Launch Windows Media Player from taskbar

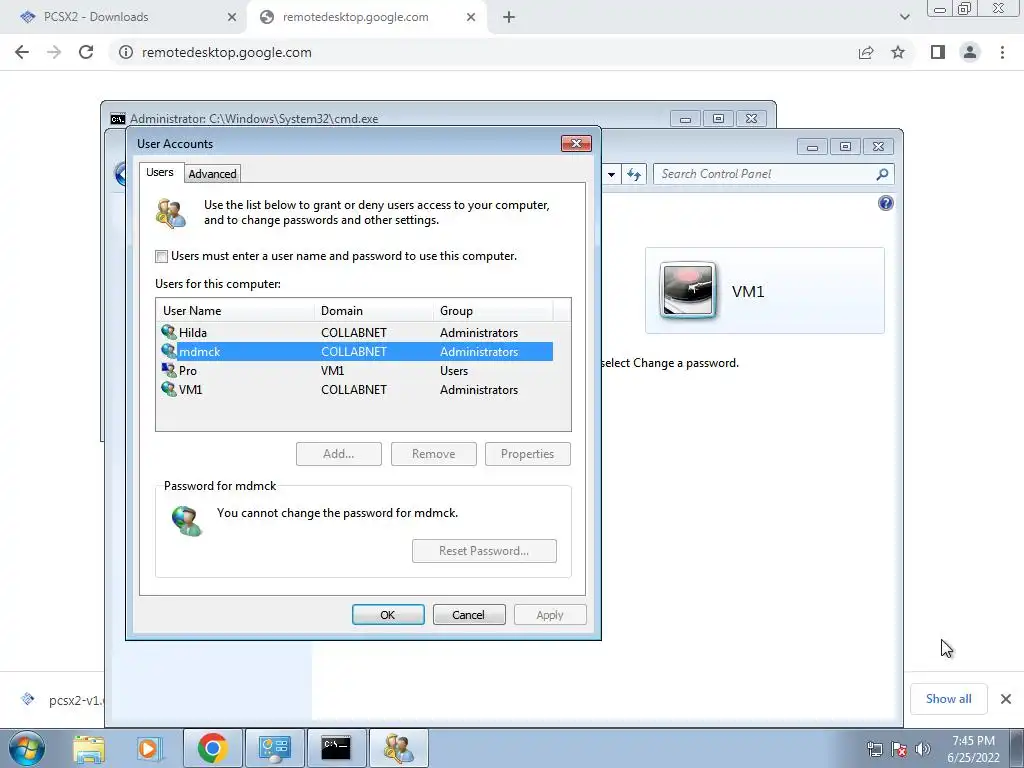pyautogui.click(x=148, y=748)
